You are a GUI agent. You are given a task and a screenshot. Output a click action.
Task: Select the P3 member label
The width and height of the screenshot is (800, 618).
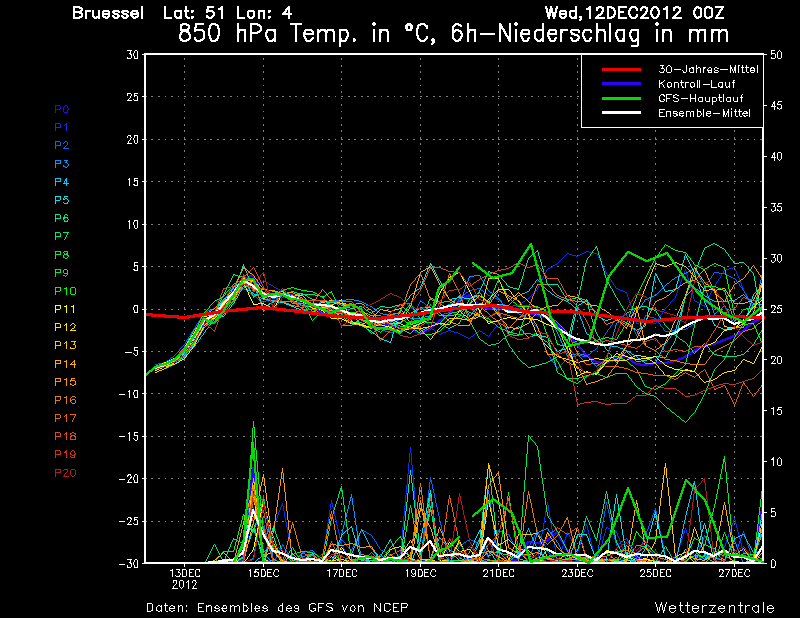62,164
